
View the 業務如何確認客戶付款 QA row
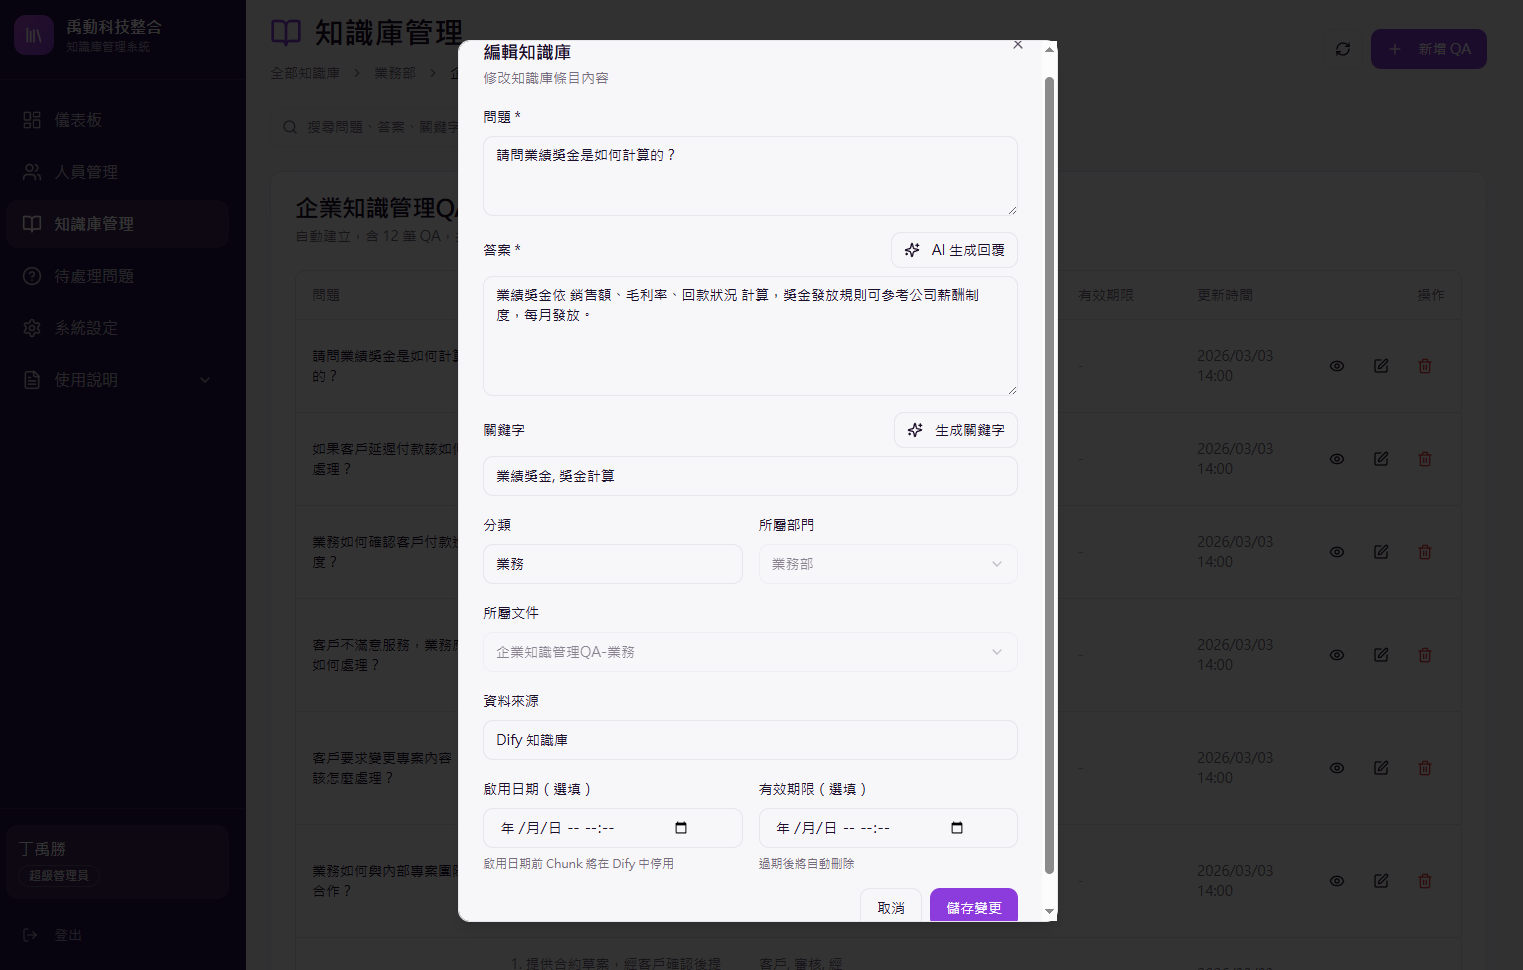tap(1337, 552)
